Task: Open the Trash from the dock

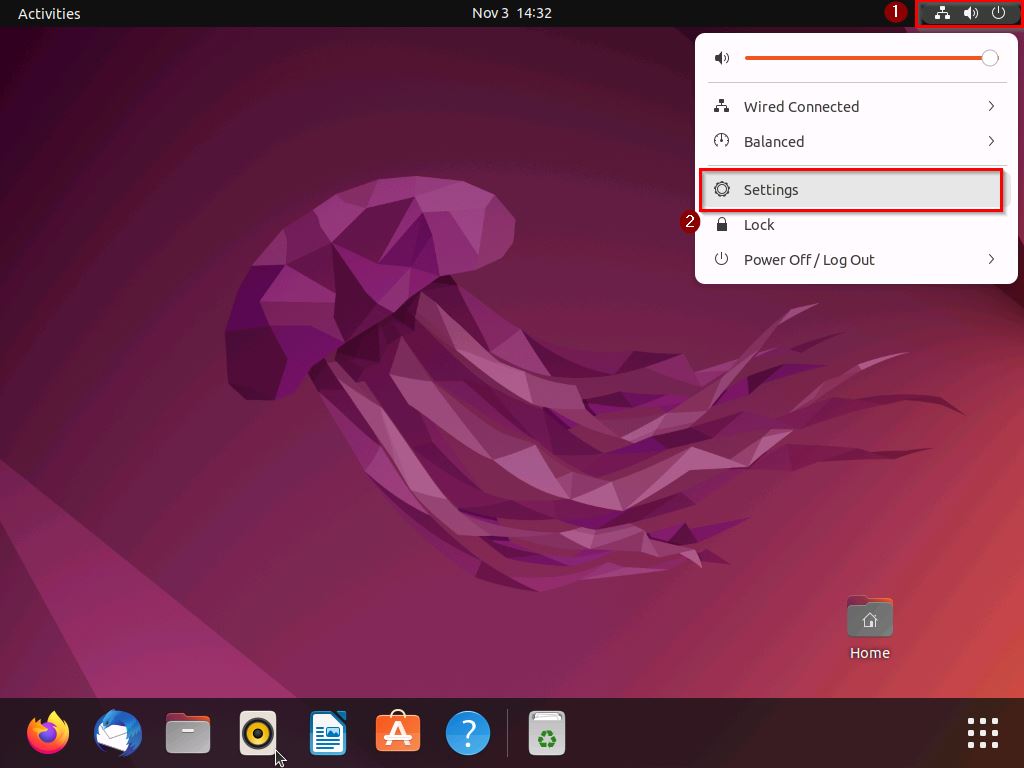Action: (x=546, y=733)
